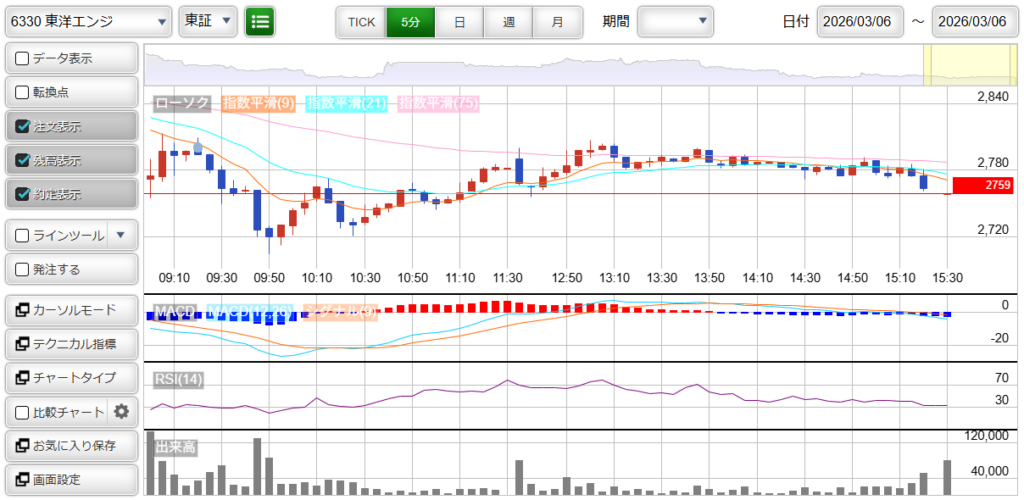The height and width of the screenshot is (500, 1024).
Task: Click the blue order marker on the candlestick chart
Action: 197,148
